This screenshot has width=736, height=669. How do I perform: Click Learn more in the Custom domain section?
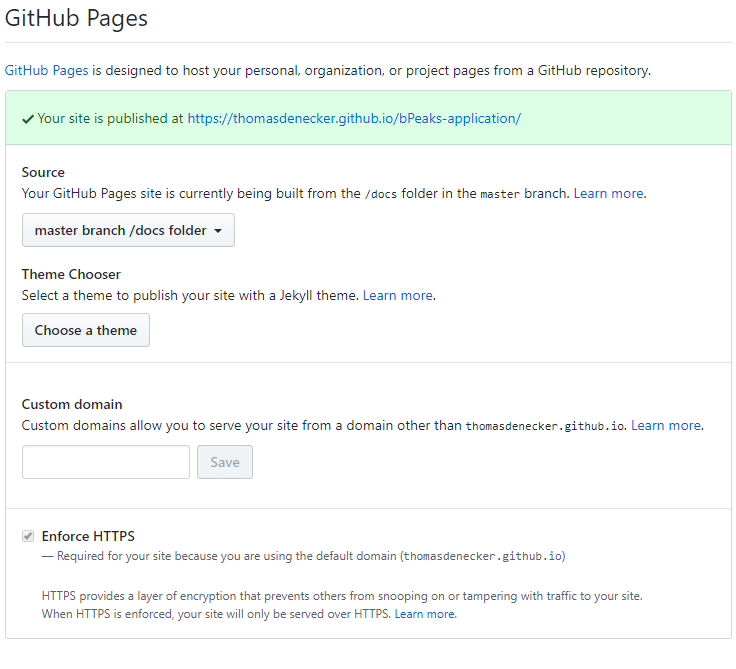pyautogui.click(x=666, y=425)
